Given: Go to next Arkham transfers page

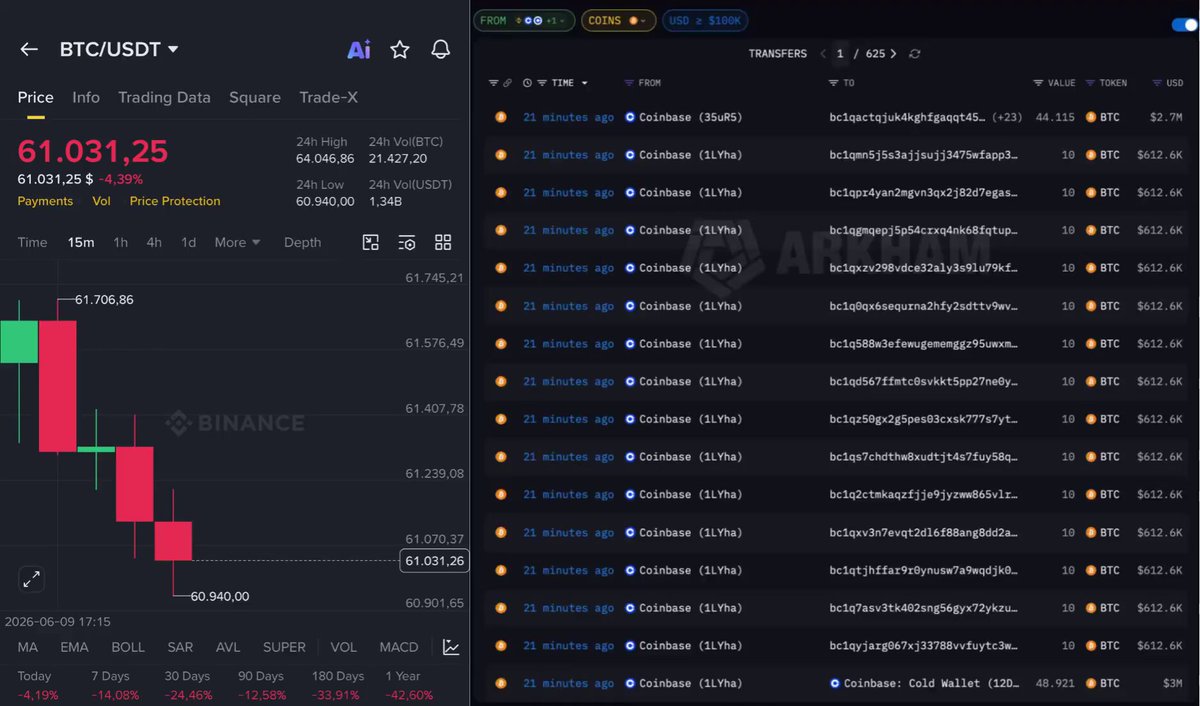Looking at the screenshot, I should (x=893, y=54).
